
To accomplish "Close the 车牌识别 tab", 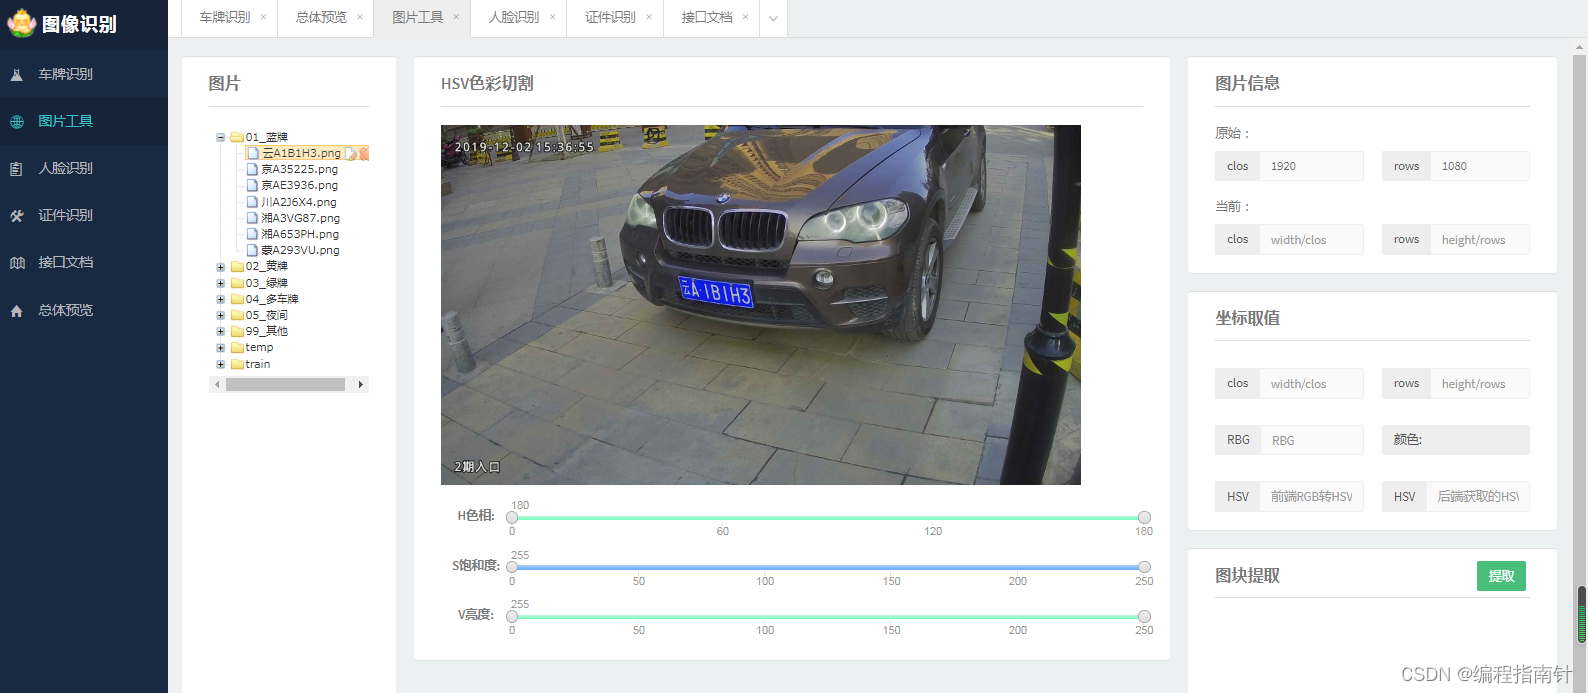I will tap(263, 17).
